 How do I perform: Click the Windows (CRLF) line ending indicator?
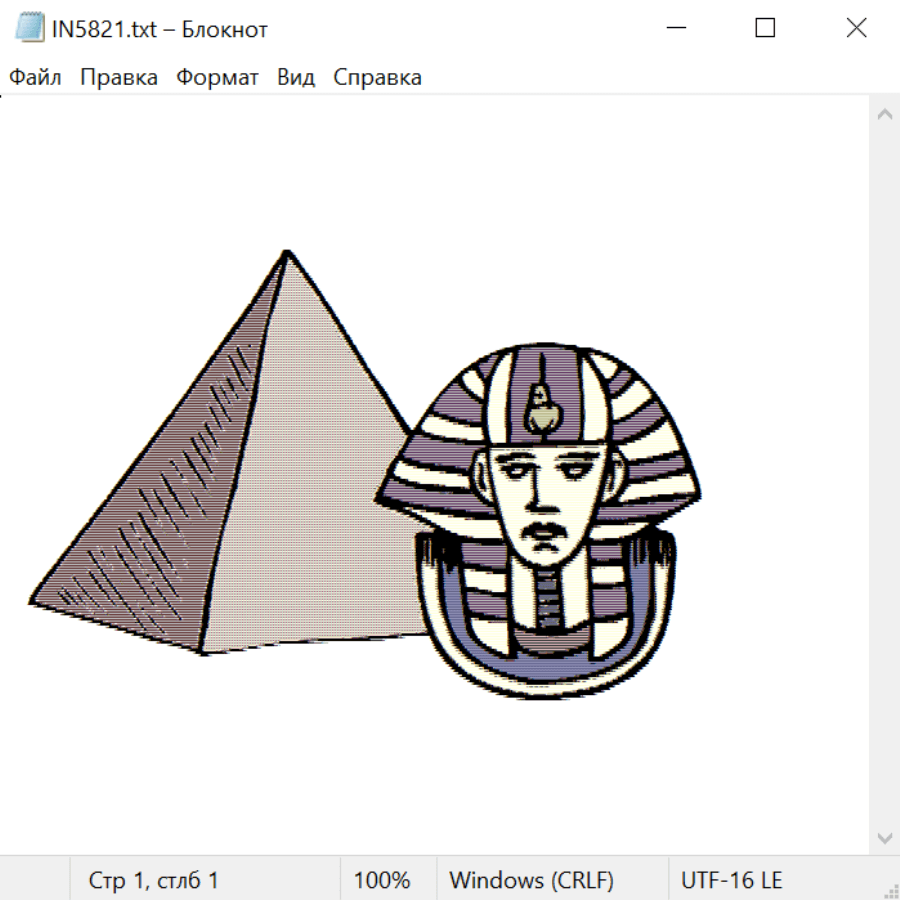coord(531,880)
